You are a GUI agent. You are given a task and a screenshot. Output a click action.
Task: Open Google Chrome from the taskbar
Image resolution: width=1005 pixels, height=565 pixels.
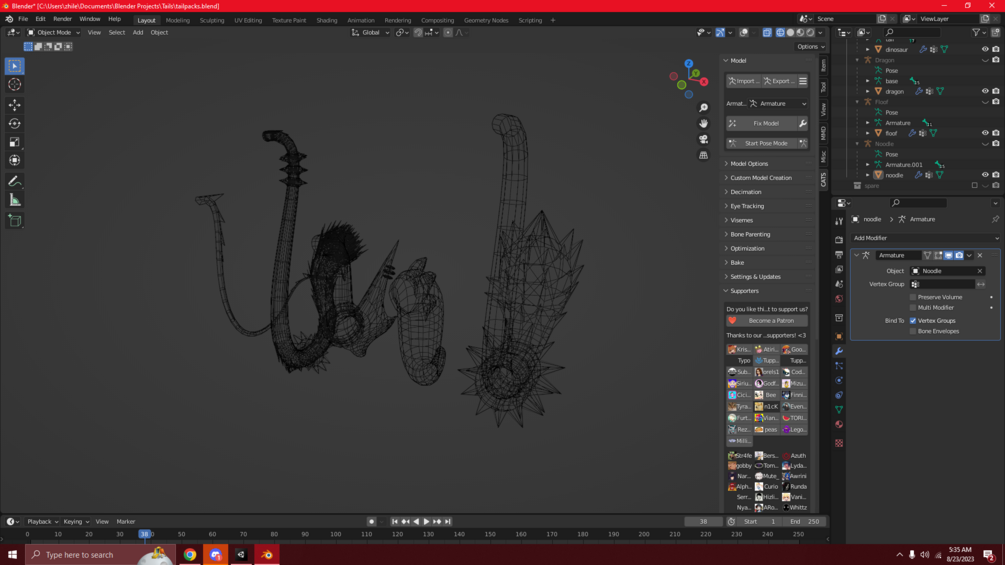[x=189, y=555]
